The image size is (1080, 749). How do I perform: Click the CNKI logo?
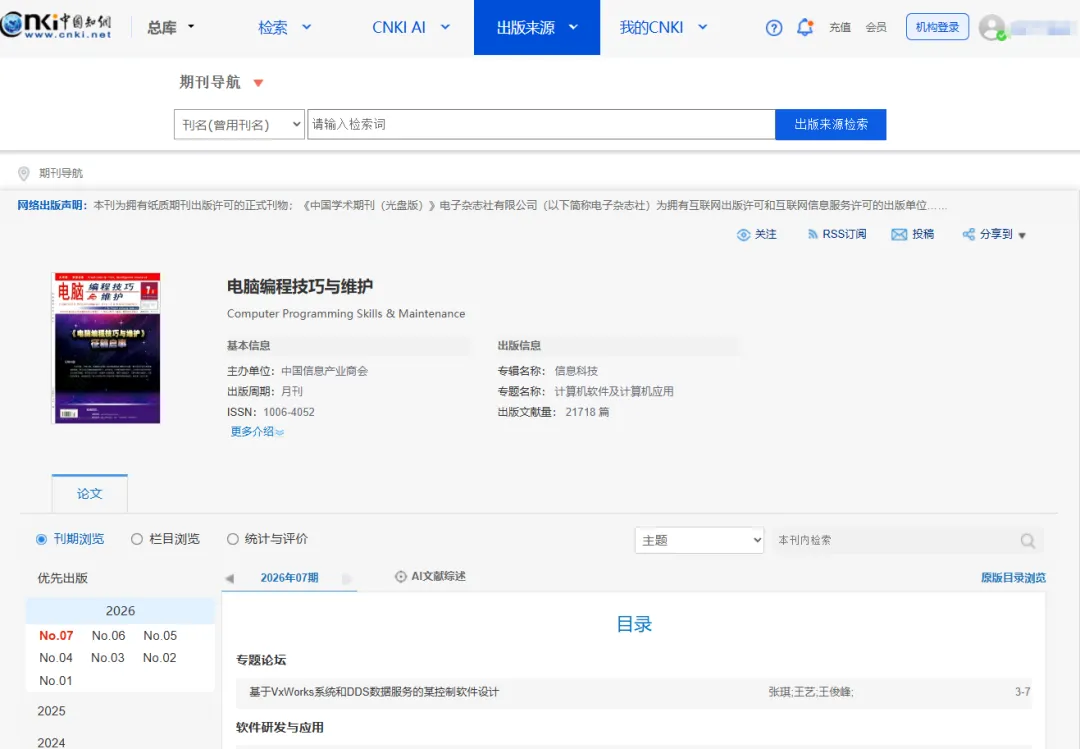[x=56, y=26]
